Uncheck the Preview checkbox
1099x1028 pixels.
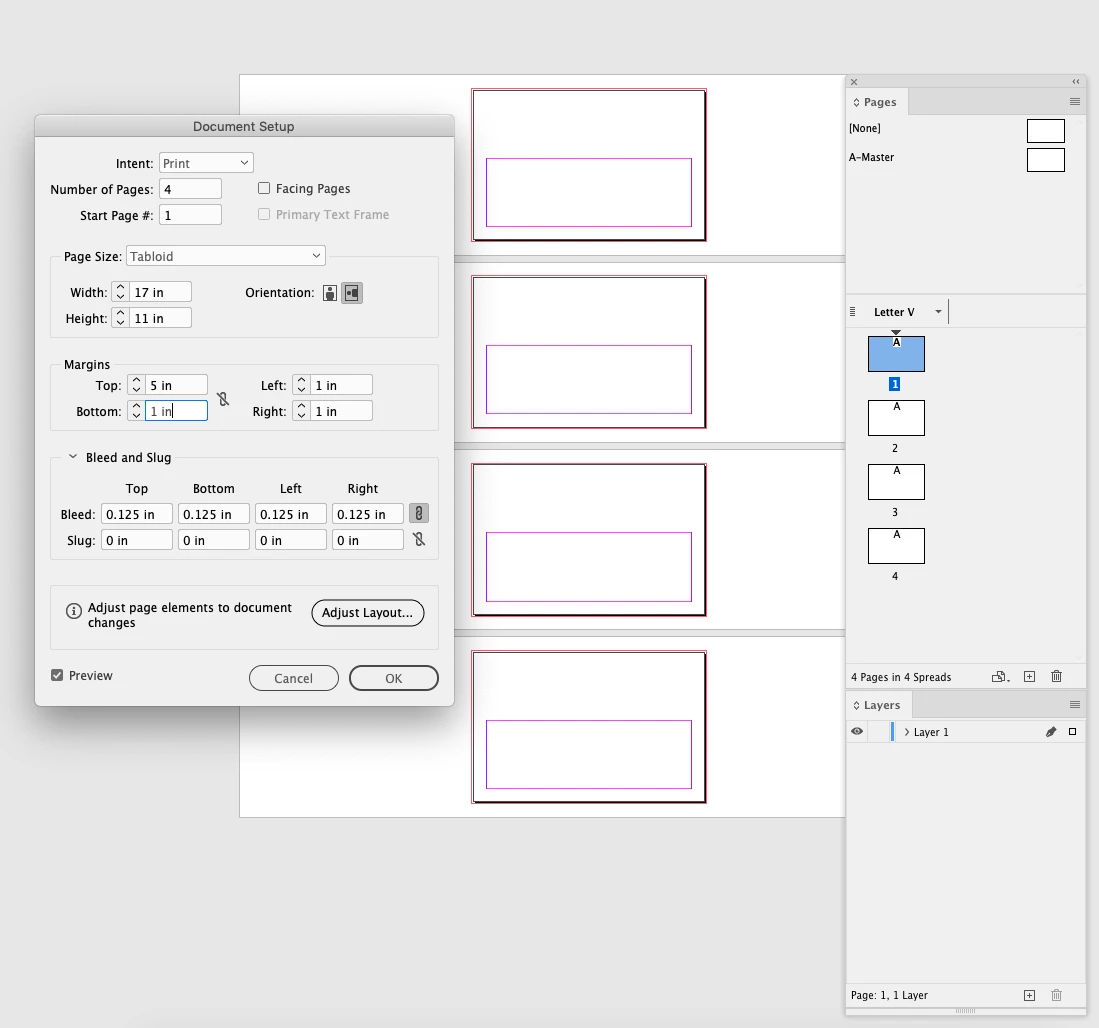coord(57,675)
